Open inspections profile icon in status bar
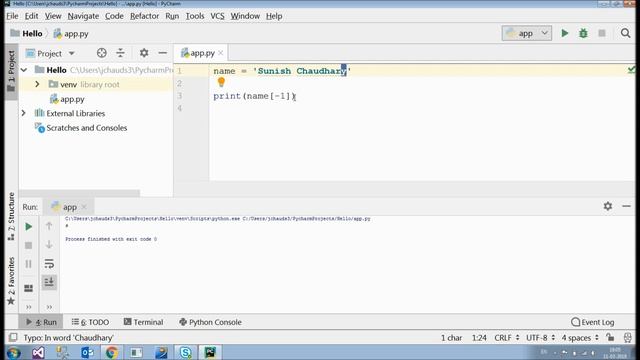The image size is (640, 360). 628,338
